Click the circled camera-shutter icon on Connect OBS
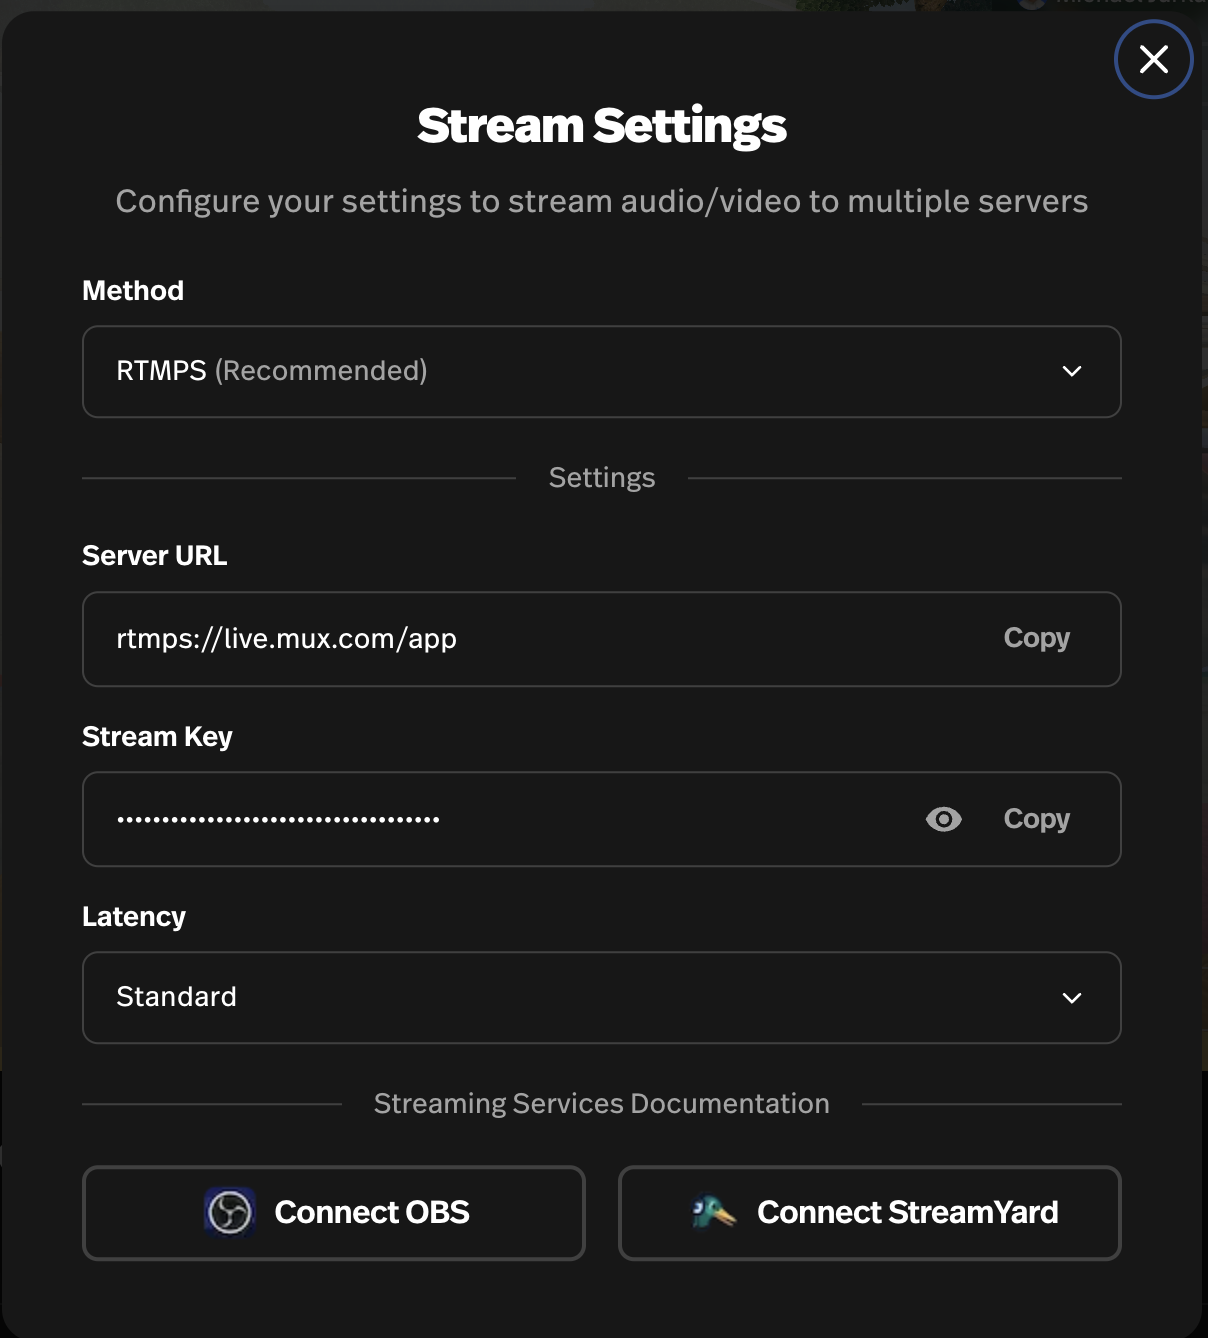 [x=228, y=1213]
